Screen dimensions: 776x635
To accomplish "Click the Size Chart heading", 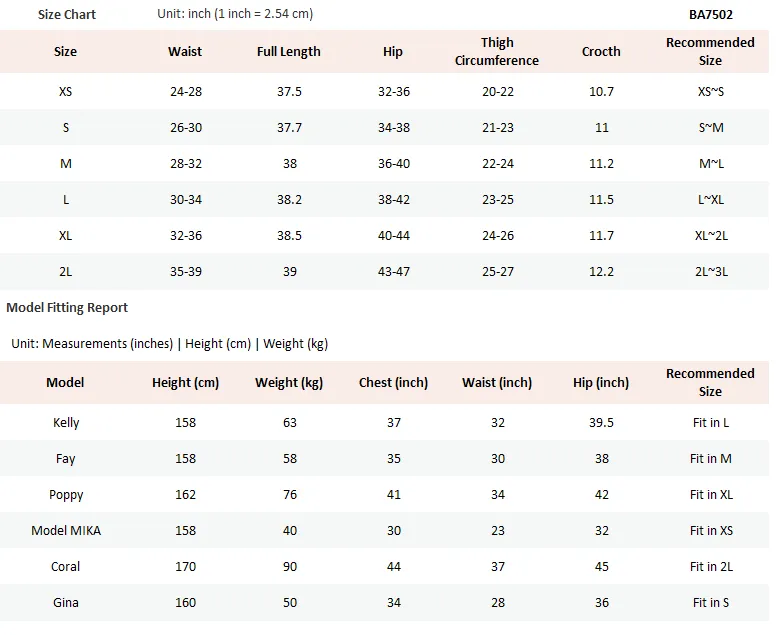I will (x=67, y=14).
